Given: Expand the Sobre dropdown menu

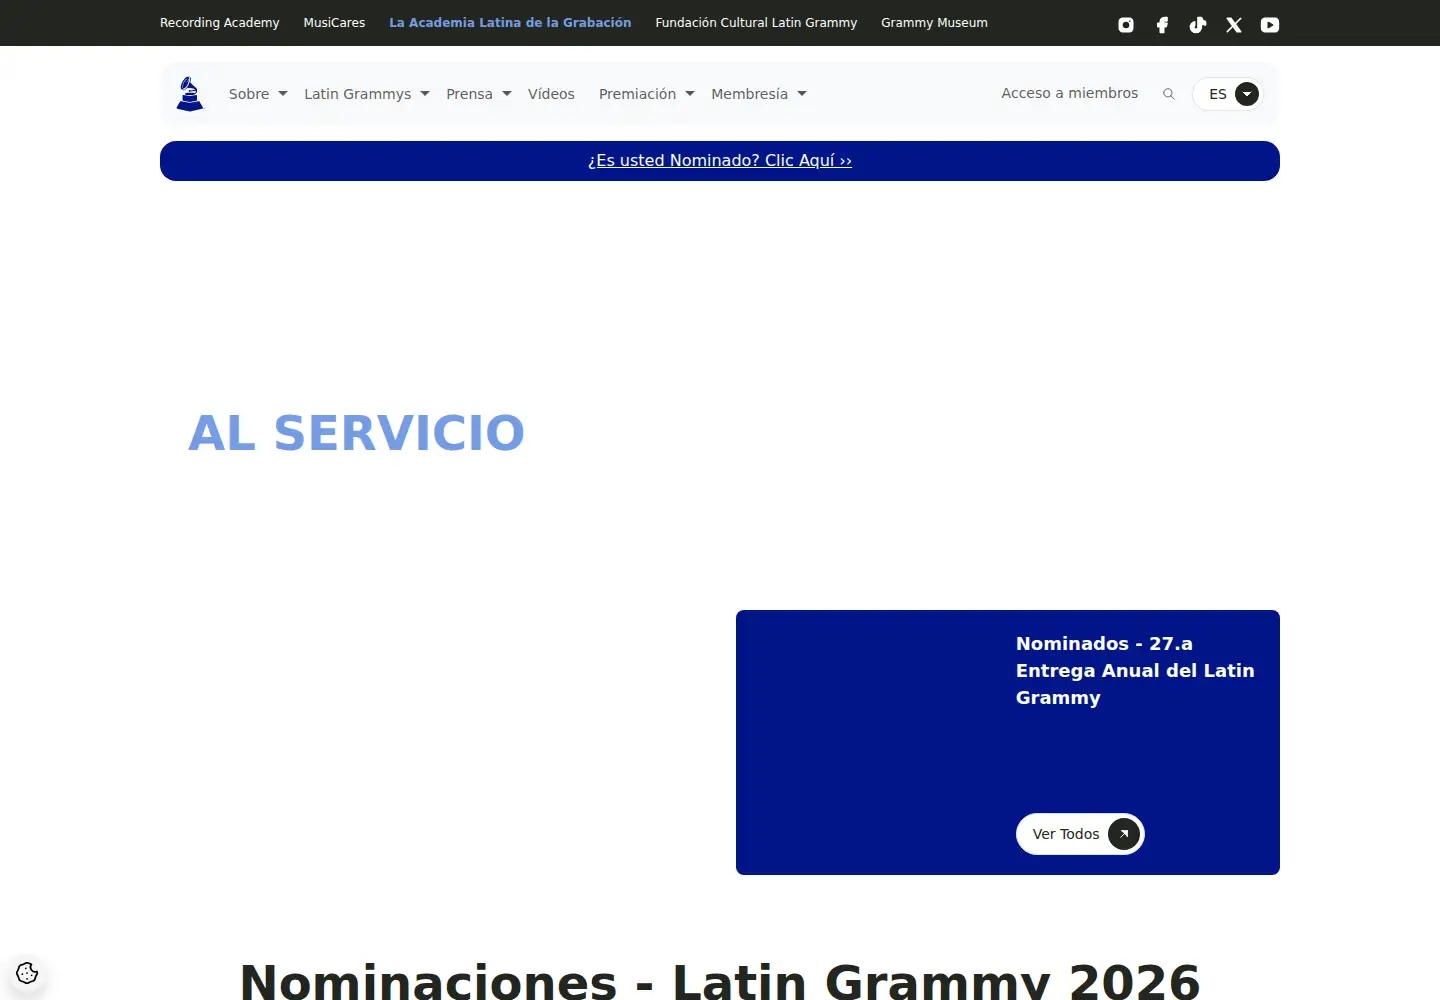Looking at the screenshot, I should pos(258,94).
